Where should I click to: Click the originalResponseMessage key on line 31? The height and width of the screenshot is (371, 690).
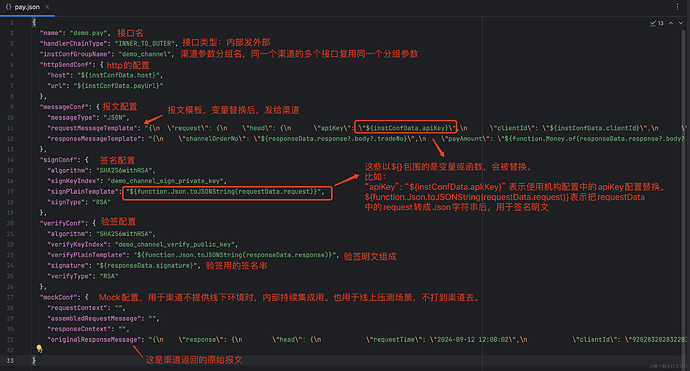click(x=94, y=340)
